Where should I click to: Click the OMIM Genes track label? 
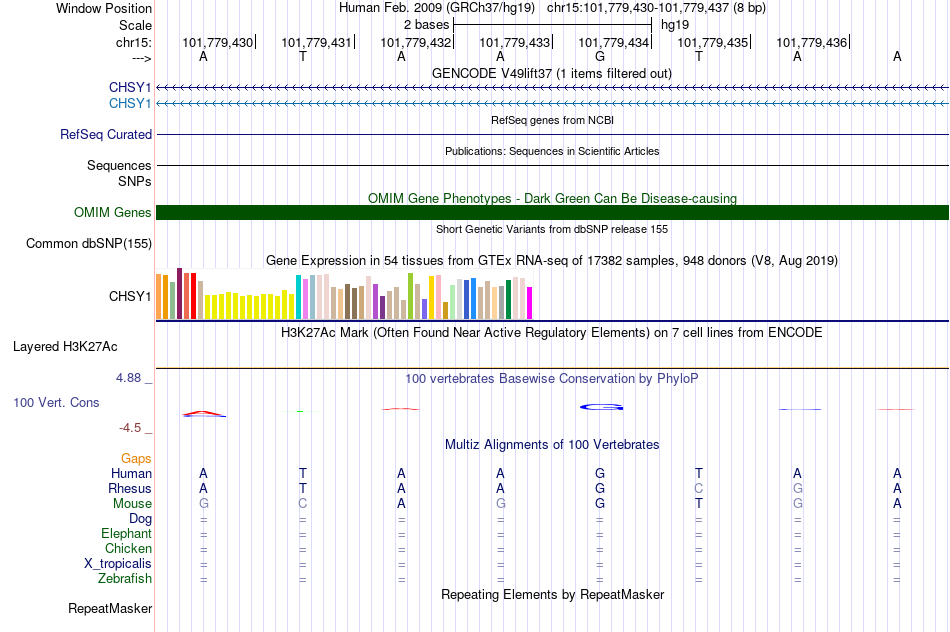pyautogui.click(x=113, y=213)
